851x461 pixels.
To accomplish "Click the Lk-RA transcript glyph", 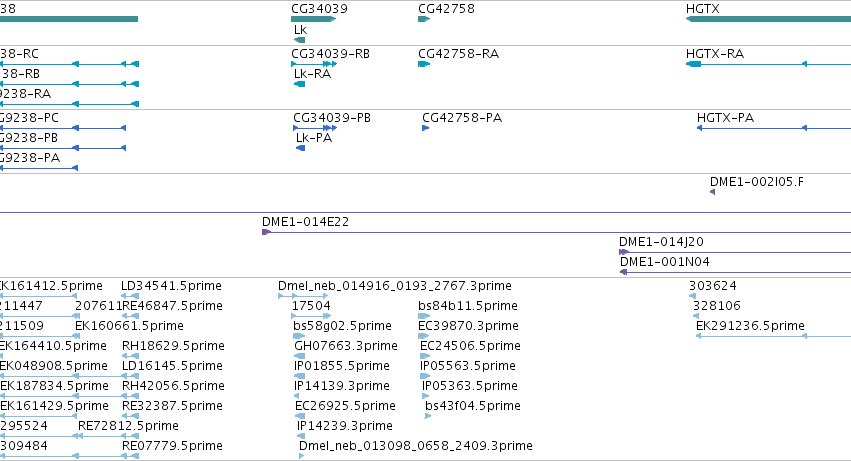I will click(x=299, y=84).
